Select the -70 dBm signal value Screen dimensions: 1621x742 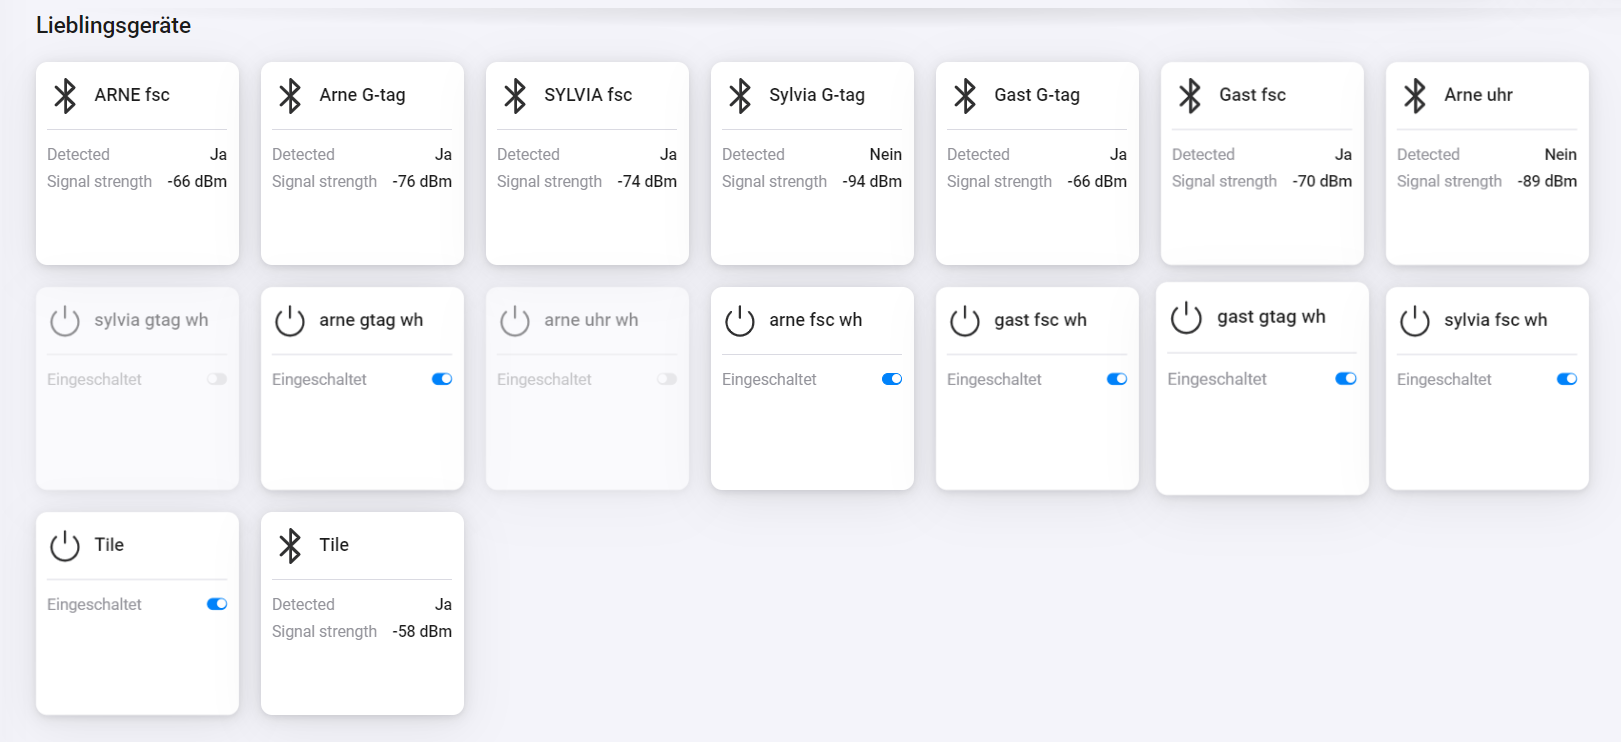(1322, 182)
